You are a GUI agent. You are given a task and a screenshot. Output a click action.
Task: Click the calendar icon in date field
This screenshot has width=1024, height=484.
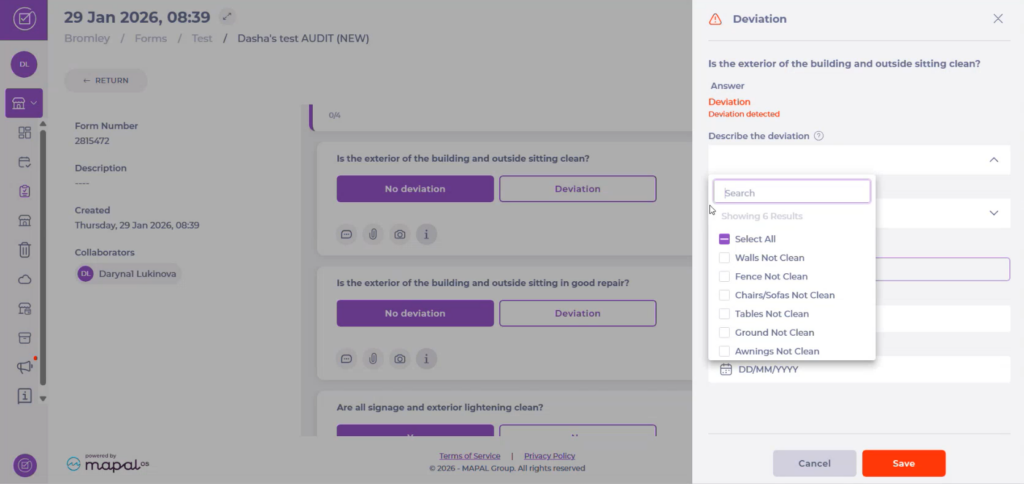726,369
